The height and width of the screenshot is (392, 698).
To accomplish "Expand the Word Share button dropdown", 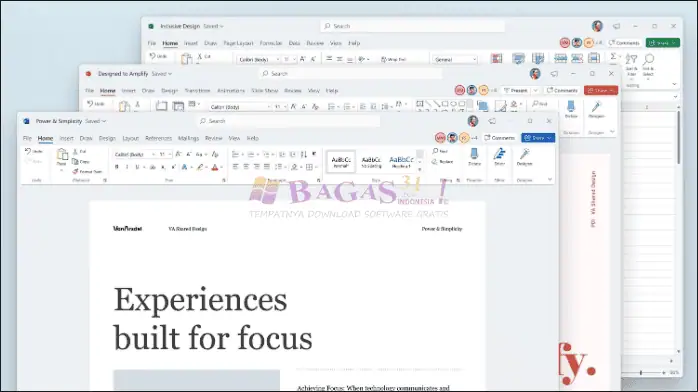I will (x=549, y=138).
